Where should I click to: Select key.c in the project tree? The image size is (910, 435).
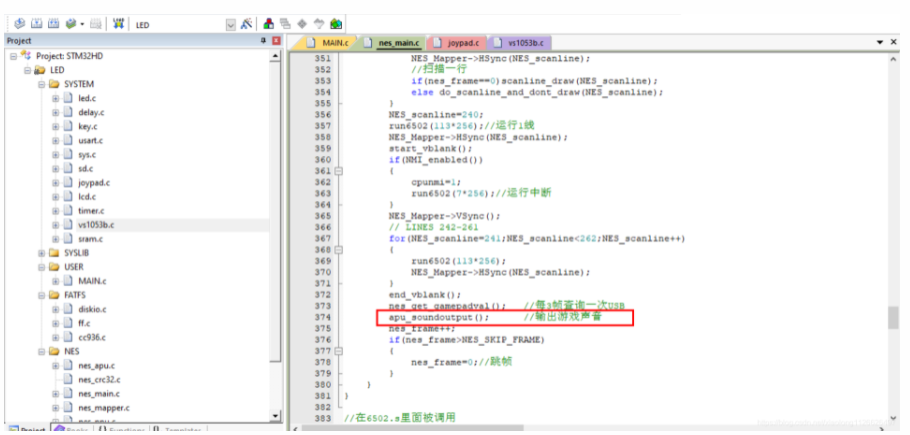tap(88, 126)
